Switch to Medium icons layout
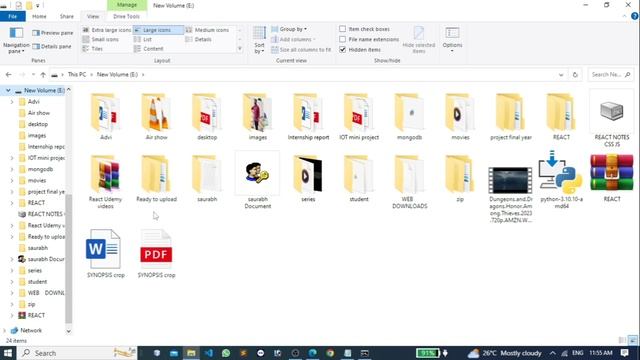This screenshot has height=360, width=640. 207,30
